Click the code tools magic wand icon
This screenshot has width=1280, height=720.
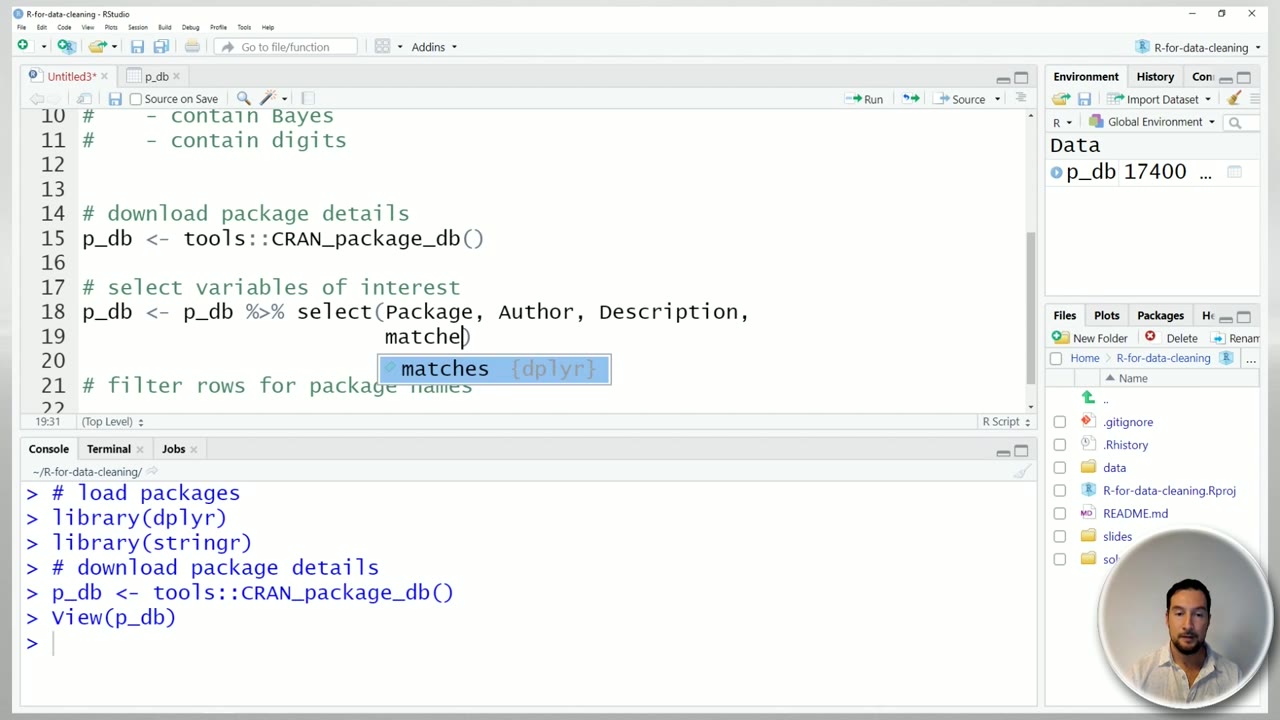(x=268, y=99)
